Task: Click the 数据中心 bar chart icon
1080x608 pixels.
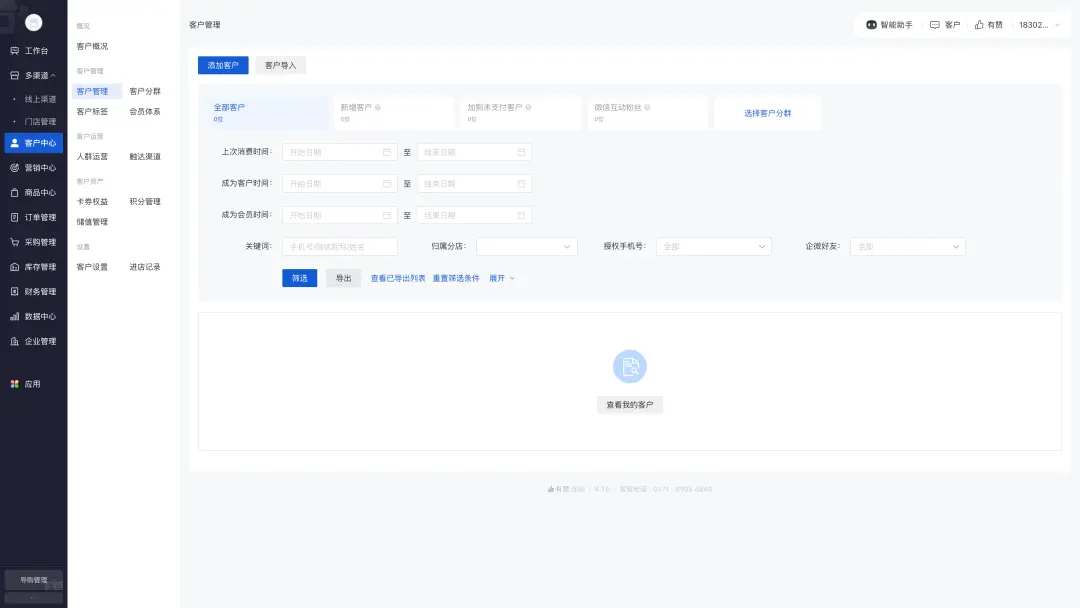Action: (x=15, y=316)
